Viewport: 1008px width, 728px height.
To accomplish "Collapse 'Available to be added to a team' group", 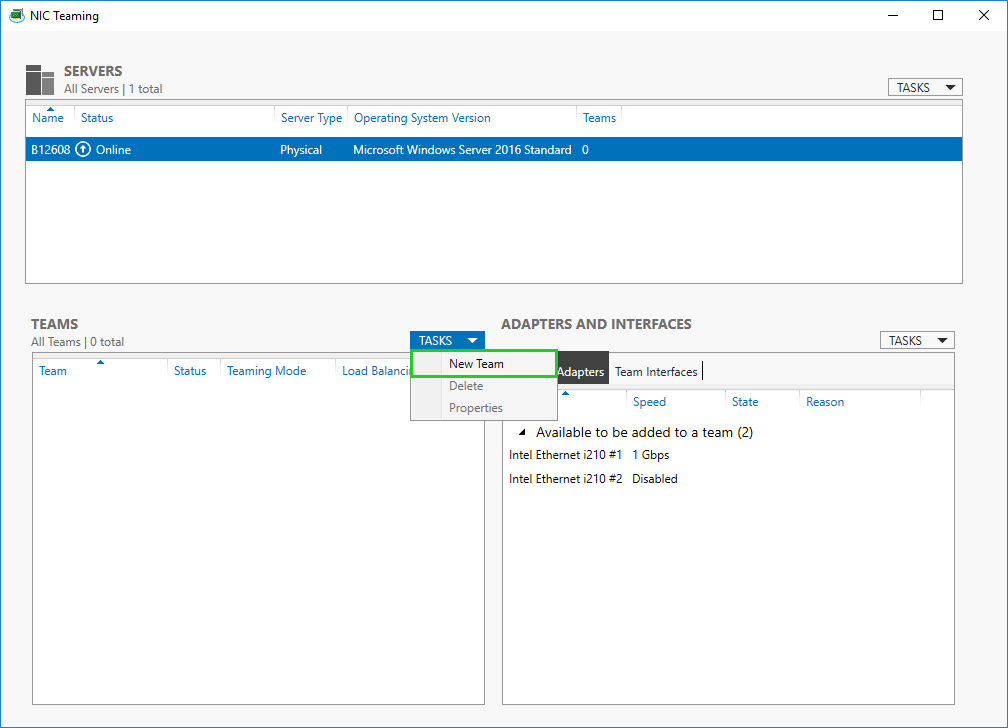I will pos(521,433).
